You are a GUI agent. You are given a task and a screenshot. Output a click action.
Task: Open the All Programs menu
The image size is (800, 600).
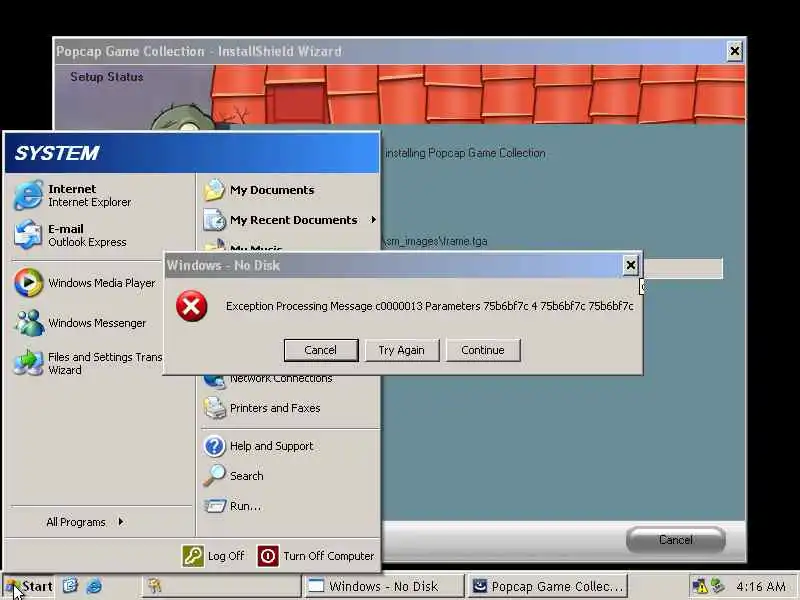[85, 522]
